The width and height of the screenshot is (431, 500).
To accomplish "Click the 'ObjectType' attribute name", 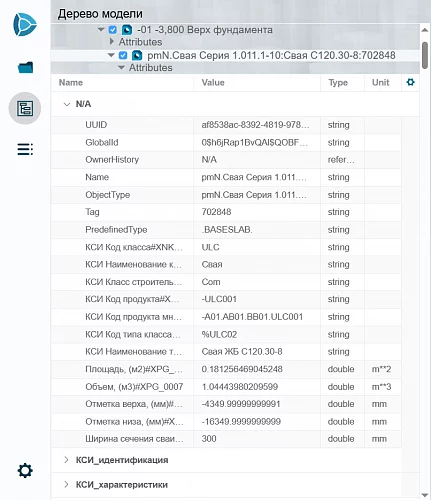I will pyautogui.click(x=107, y=195).
